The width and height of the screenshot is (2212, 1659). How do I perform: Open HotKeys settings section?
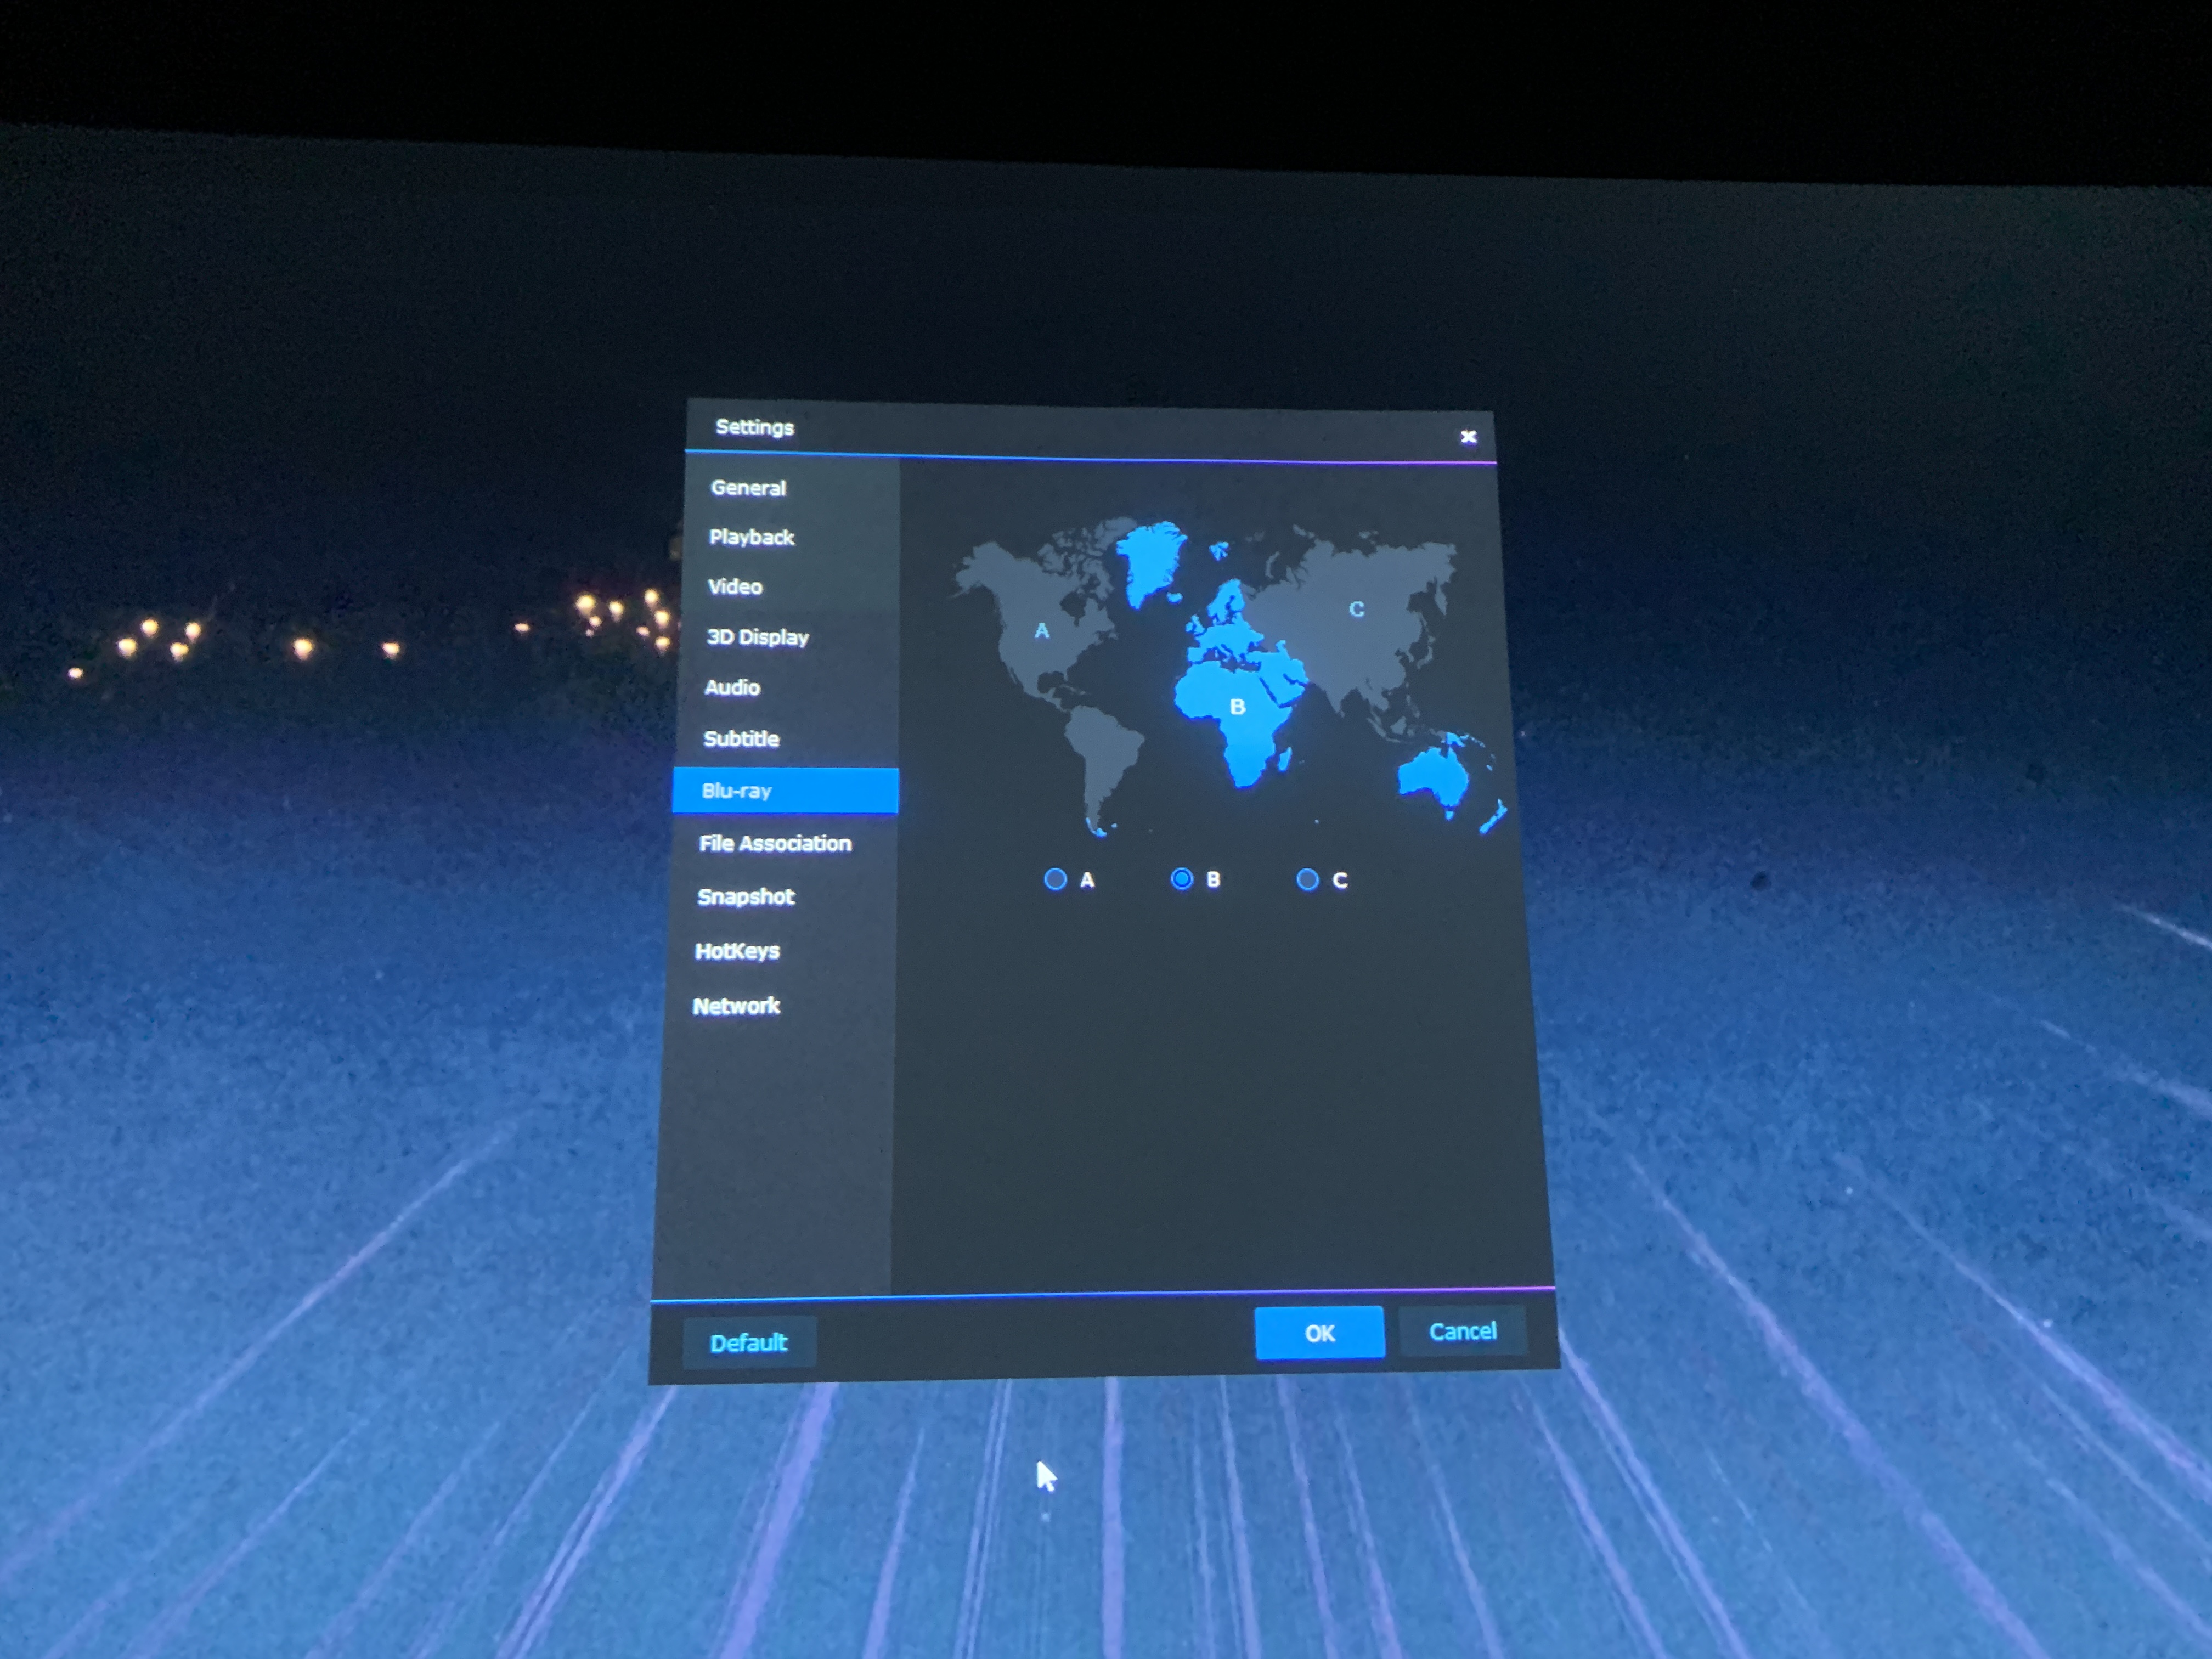pyautogui.click(x=737, y=951)
